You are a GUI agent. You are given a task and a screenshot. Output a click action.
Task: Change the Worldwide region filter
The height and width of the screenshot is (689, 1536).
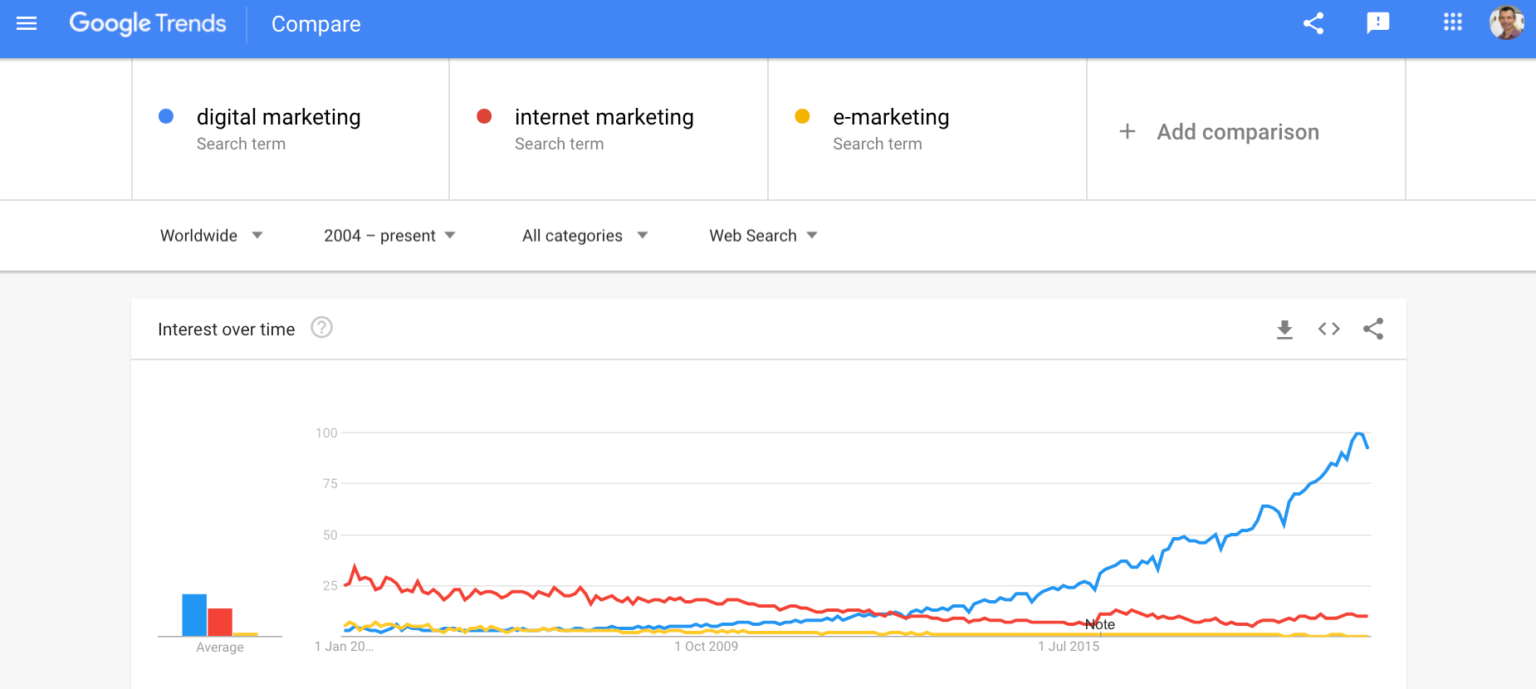[211, 235]
